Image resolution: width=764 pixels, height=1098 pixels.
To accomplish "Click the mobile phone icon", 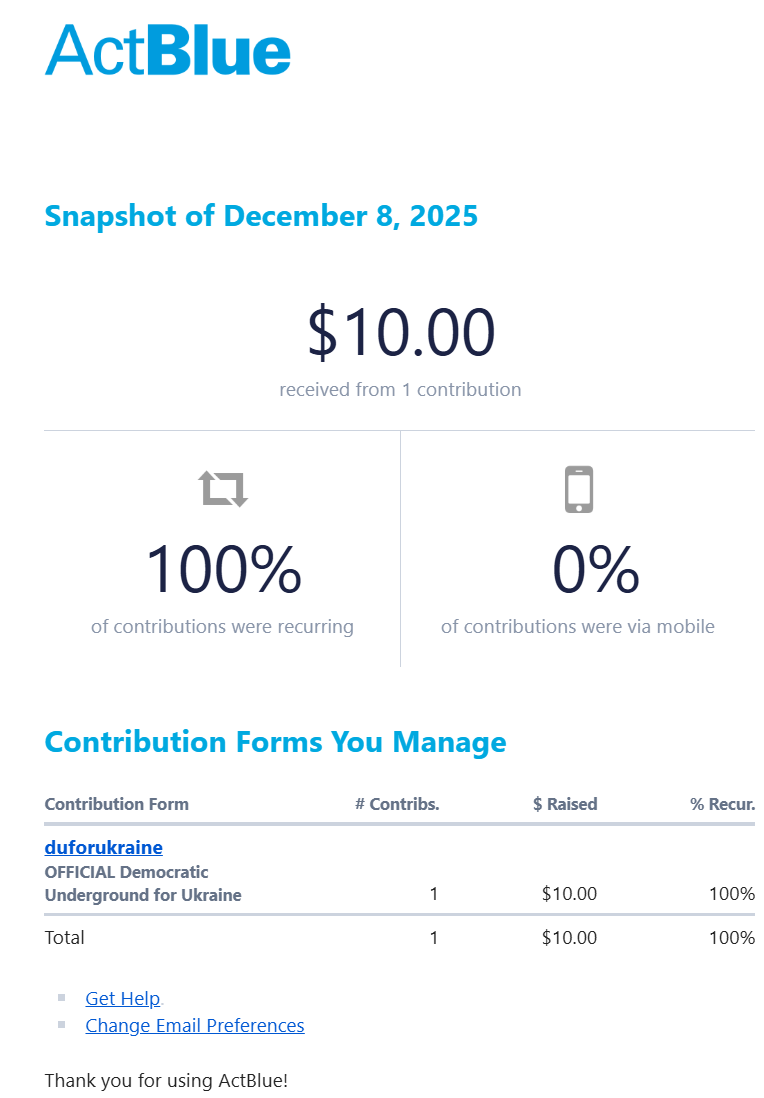I will [x=579, y=489].
